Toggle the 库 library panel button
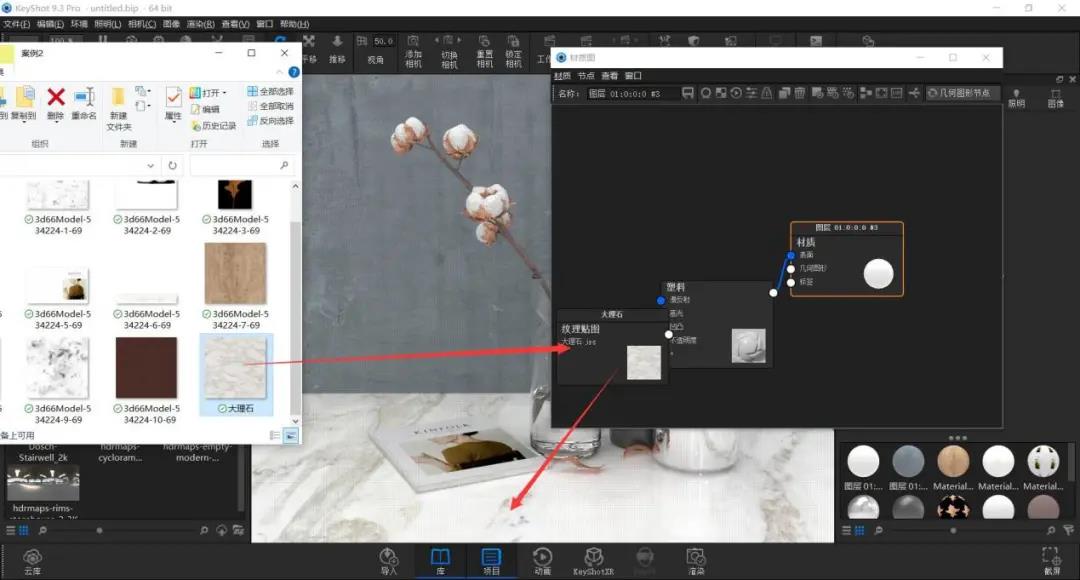1080x580 pixels. pos(440,561)
